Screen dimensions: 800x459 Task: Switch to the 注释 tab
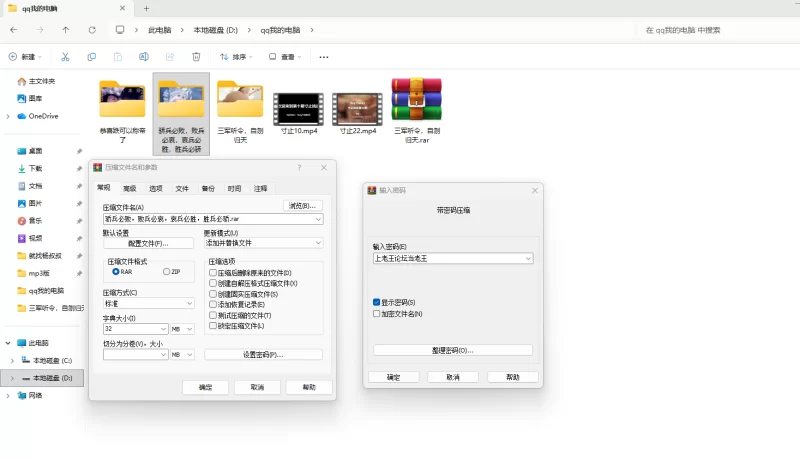coord(260,188)
